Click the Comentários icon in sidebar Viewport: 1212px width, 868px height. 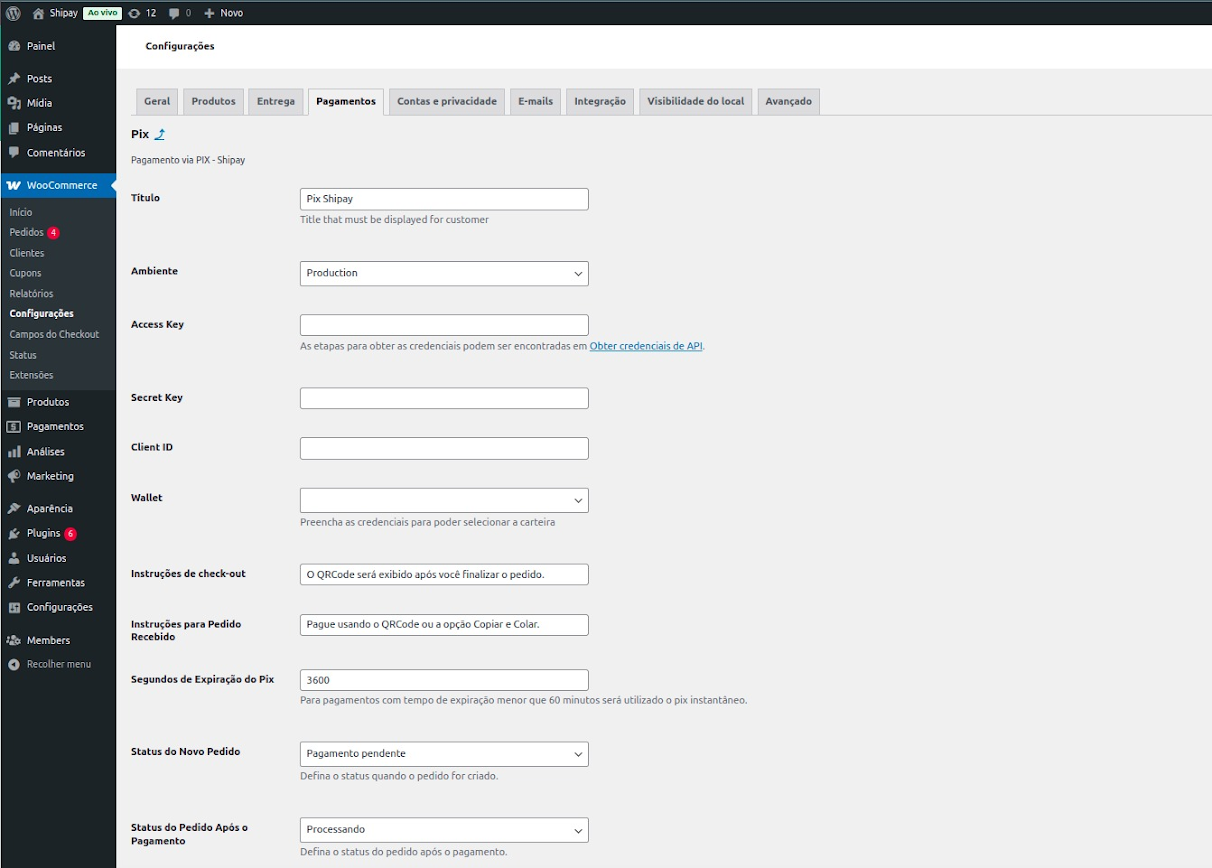[x=14, y=153]
